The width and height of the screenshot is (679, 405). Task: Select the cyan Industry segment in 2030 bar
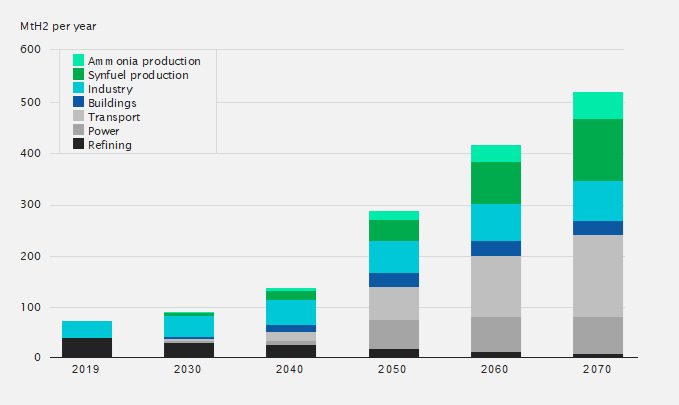[x=189, y=326]
